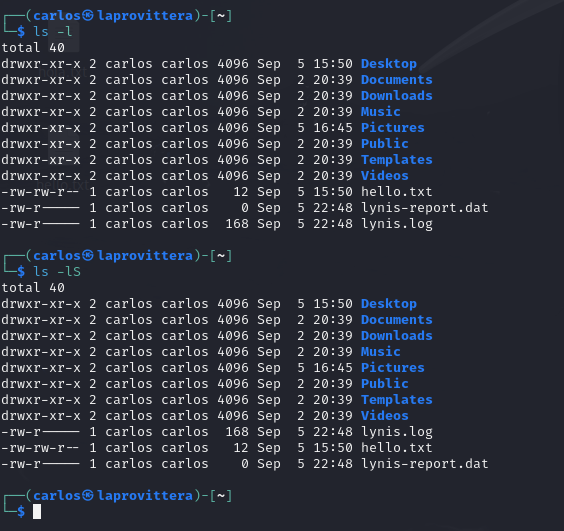The image size is (564, 531).
Task: Click the Public directory in first listing
Action: 385,144
